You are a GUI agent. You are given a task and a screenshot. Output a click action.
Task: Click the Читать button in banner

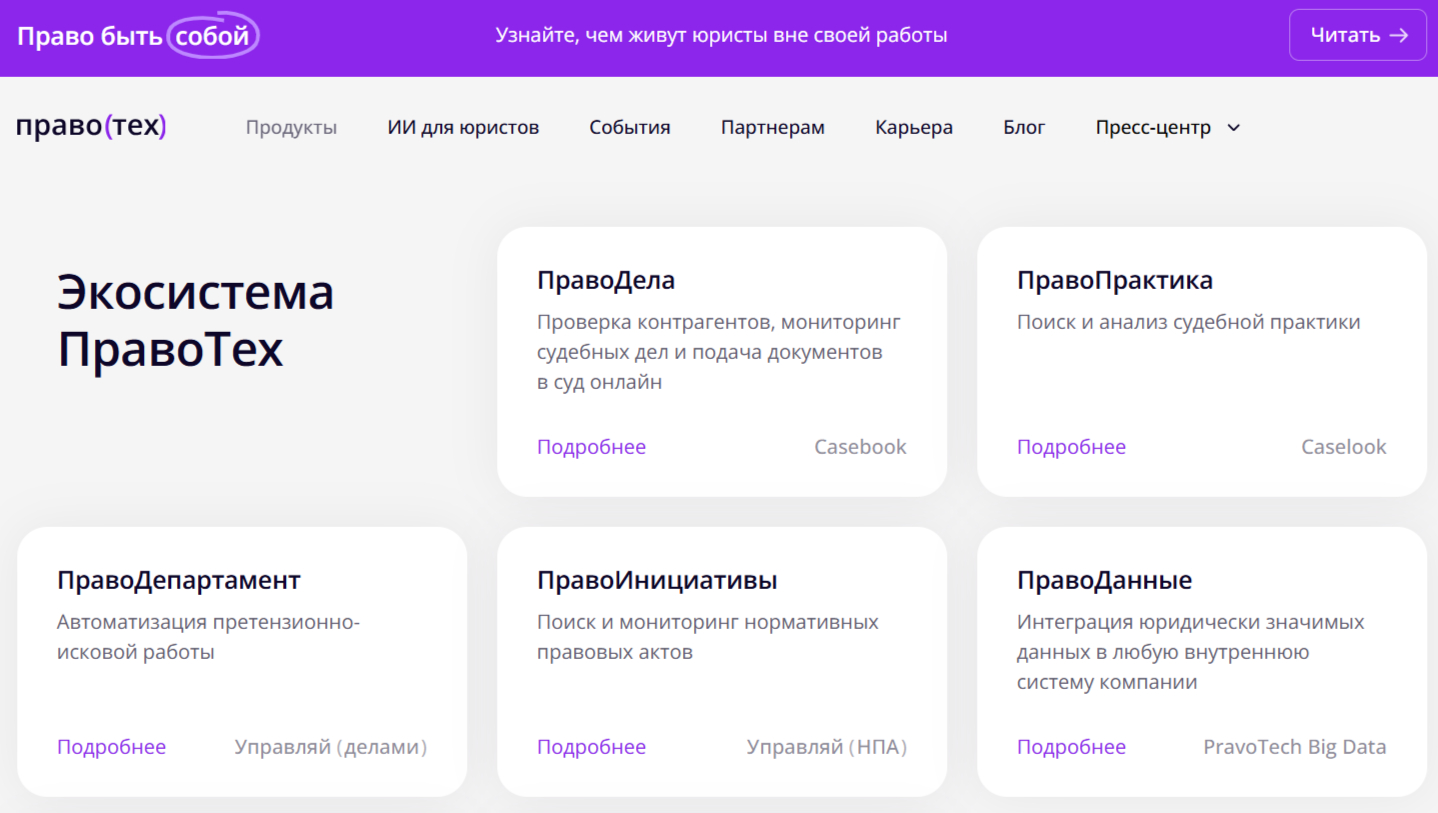1358,35
